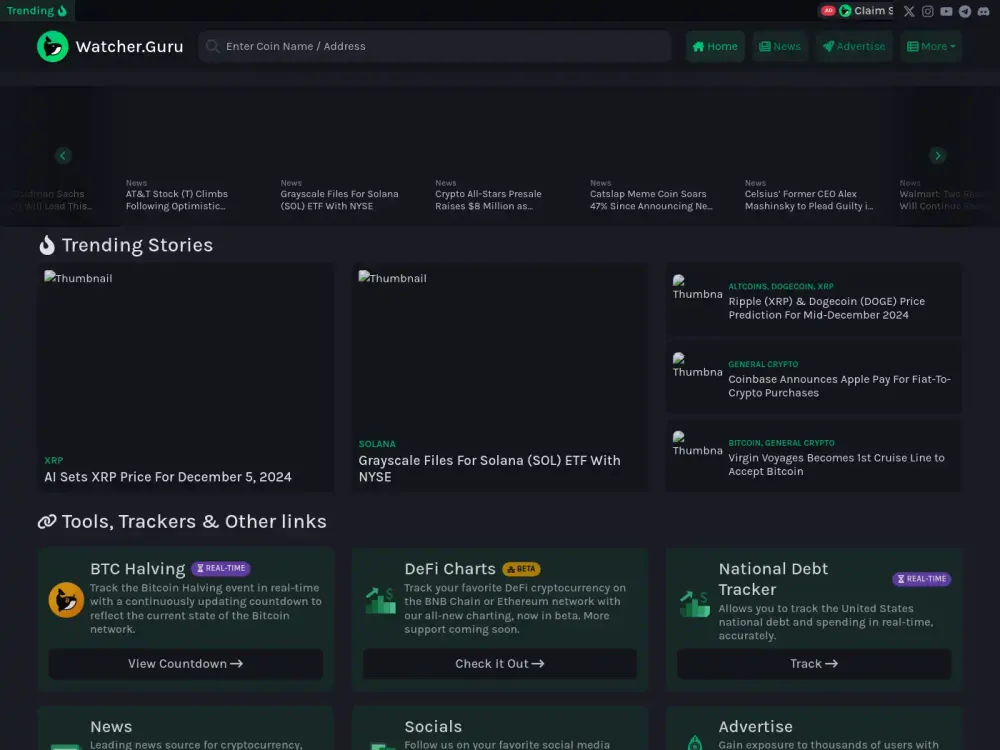Open the X (Twitter) social icon
1000x750 pixels.
(x=909, y=11)
